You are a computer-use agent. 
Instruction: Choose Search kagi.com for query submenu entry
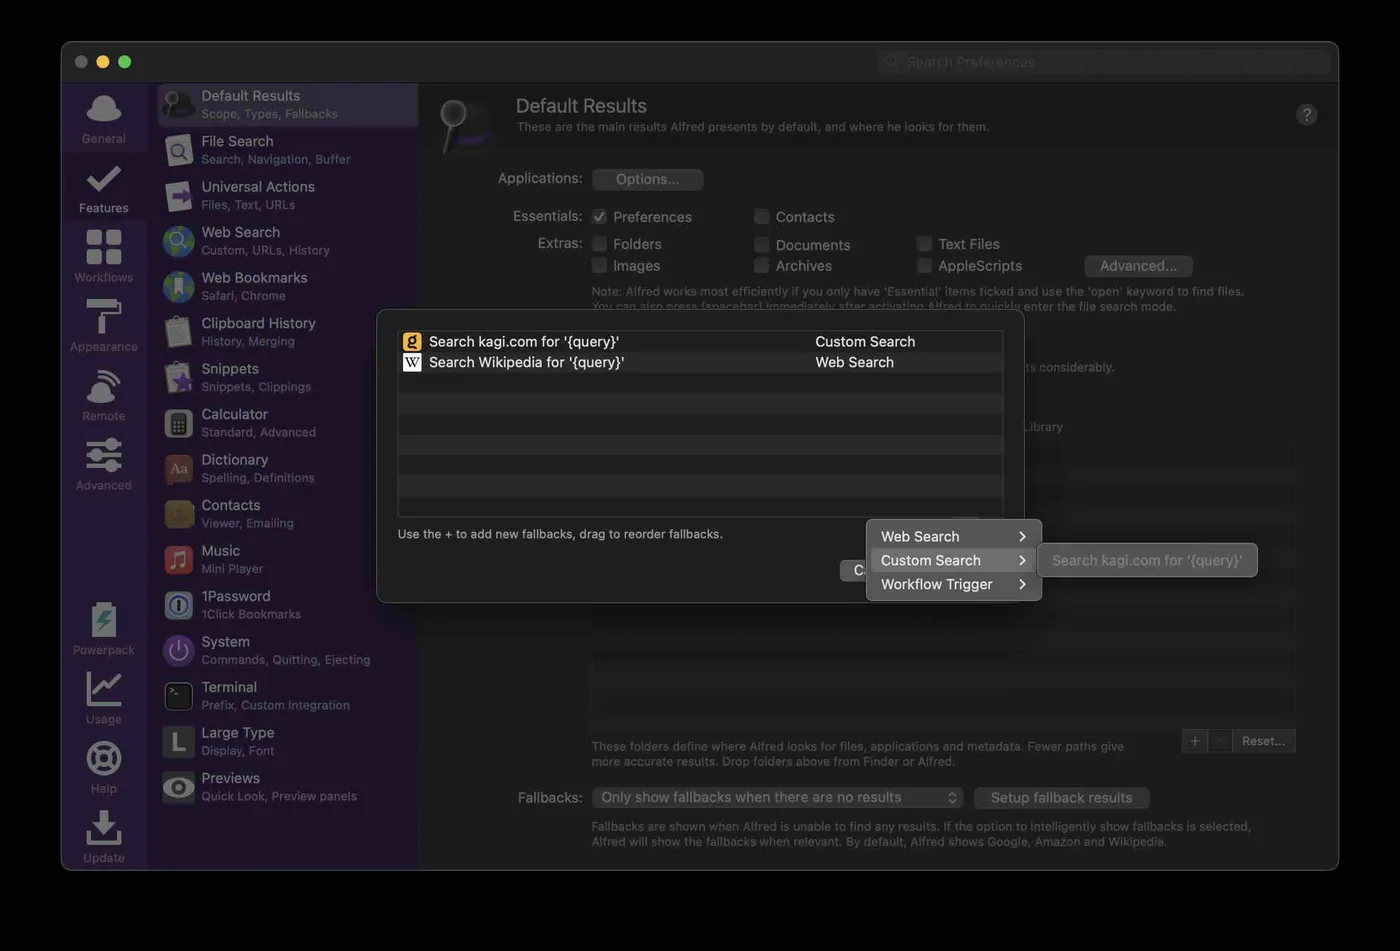pyautogui.click(x=1146, y=560)
